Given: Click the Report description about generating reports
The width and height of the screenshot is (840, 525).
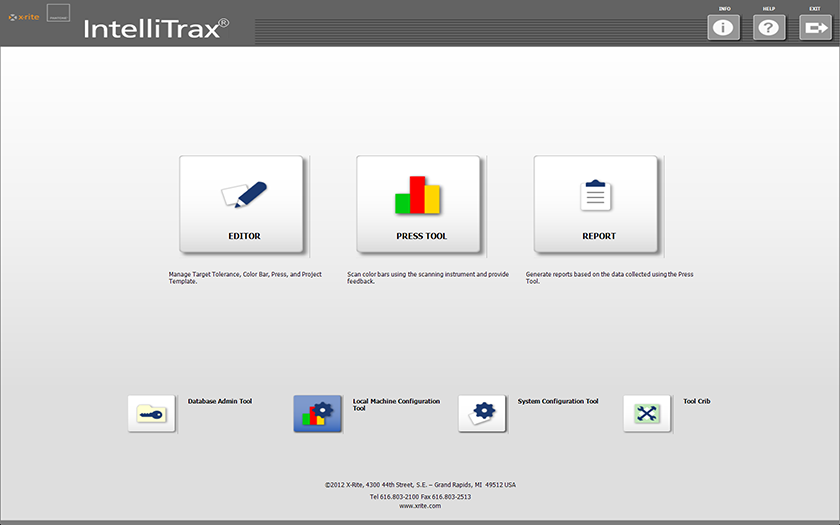Looking at the screenshot, I should pyautogui.click(x=610, y=278).
